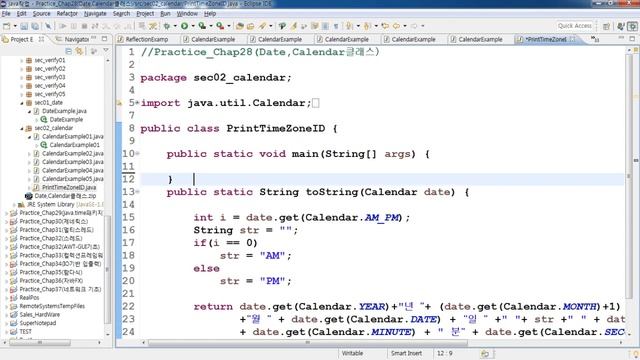
Task: Maximize the Project Explorer panel
Action: click(x=104, y=39)
